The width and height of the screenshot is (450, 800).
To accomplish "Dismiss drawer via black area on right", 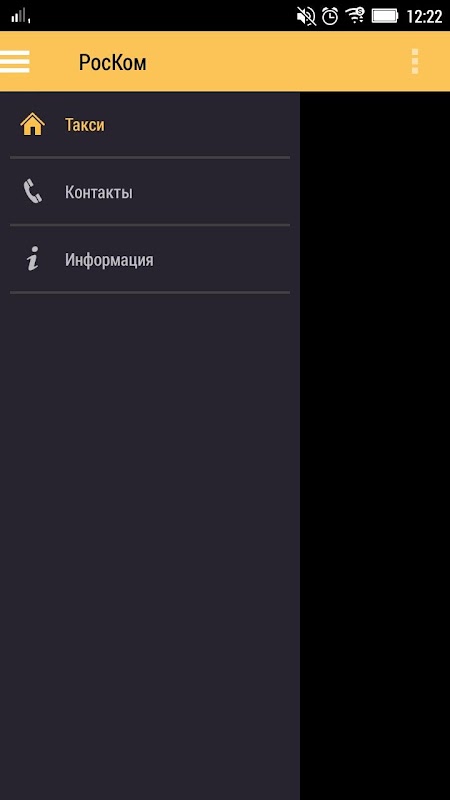I will pos(375,446).
